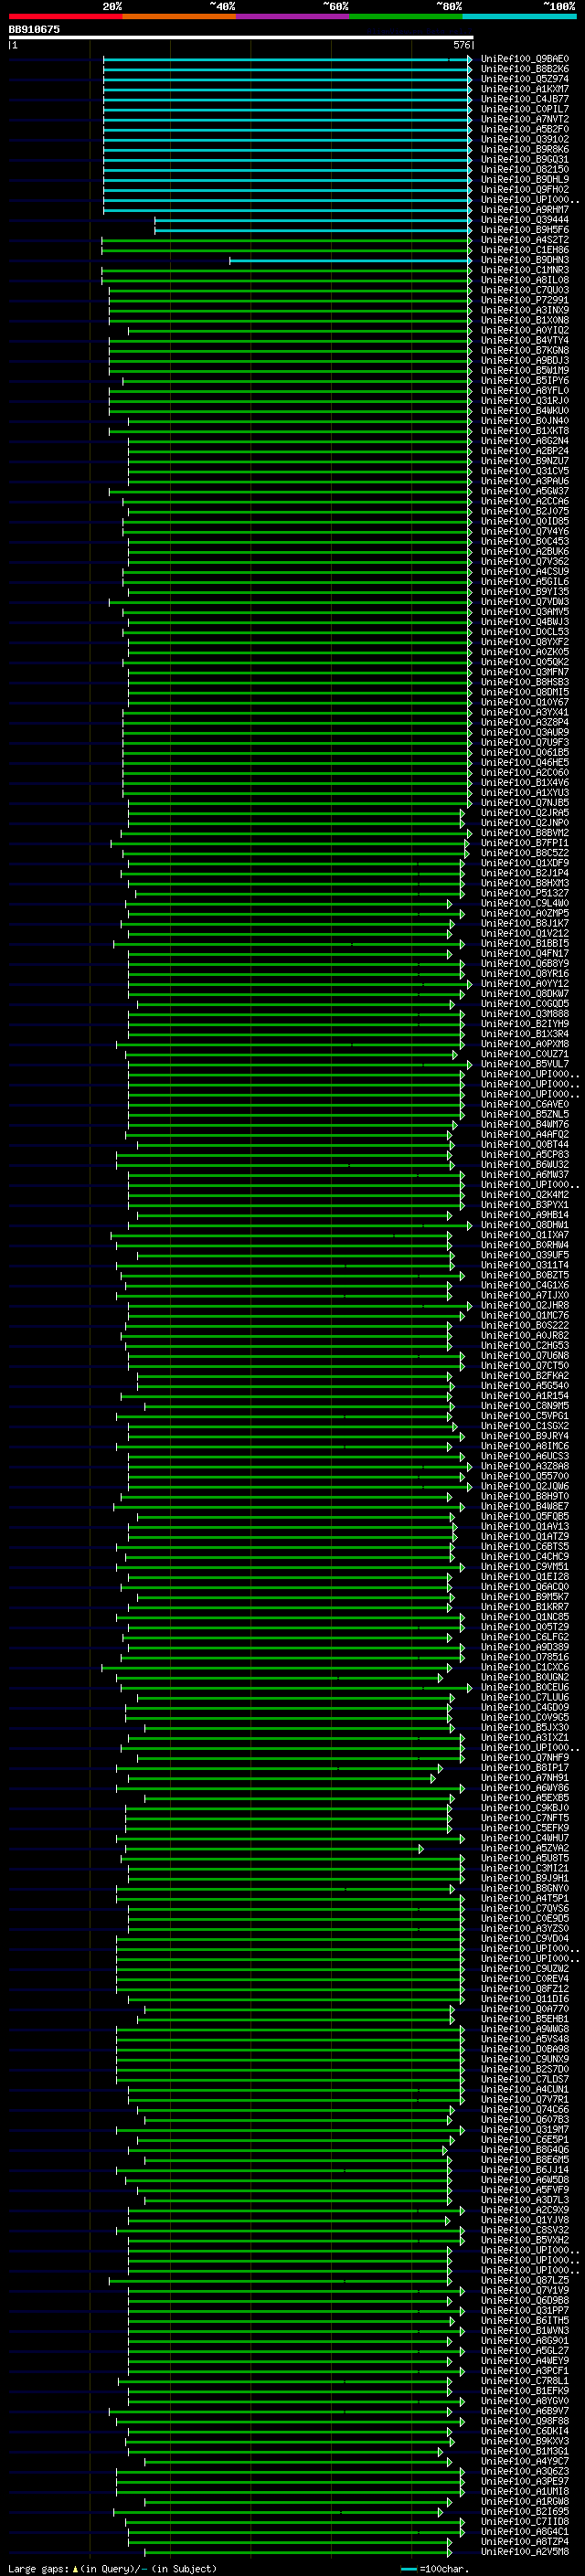Select label UniRef100_A3PAU6
Viewport: 585px width, 2576px height.
[x=525, y=481]
